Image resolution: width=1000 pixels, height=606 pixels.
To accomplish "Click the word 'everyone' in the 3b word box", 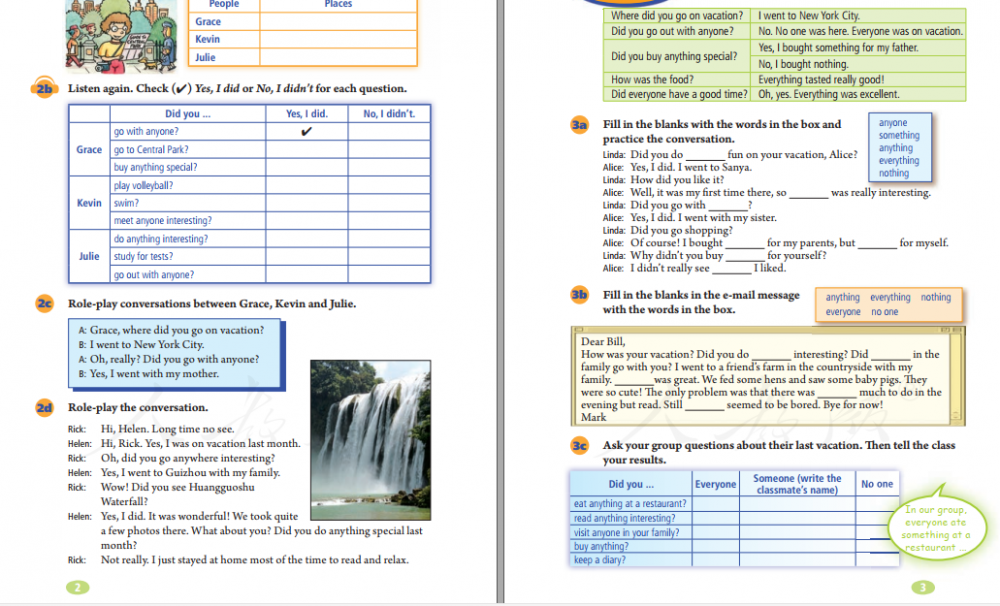I will click(843, 312).
